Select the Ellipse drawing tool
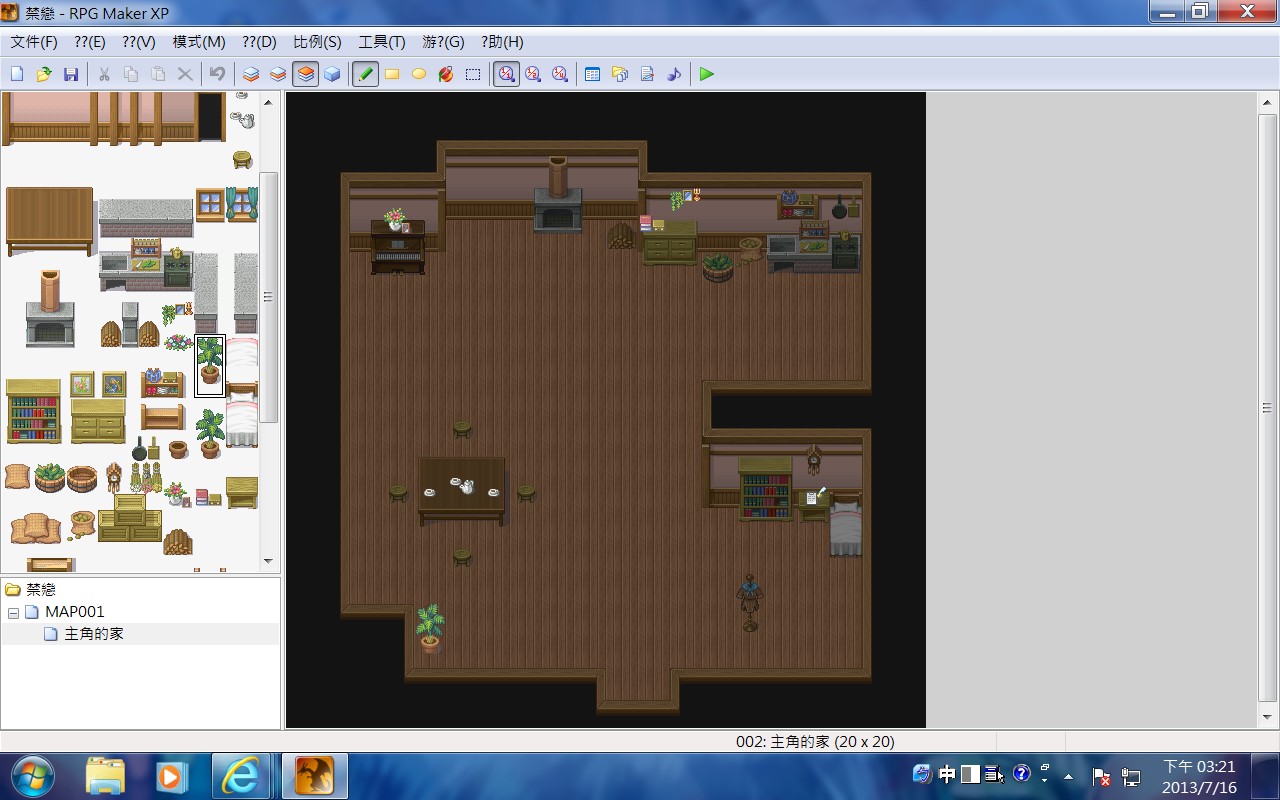The width and height of the screenshot is (1280, 800). [x=419, y=74]
